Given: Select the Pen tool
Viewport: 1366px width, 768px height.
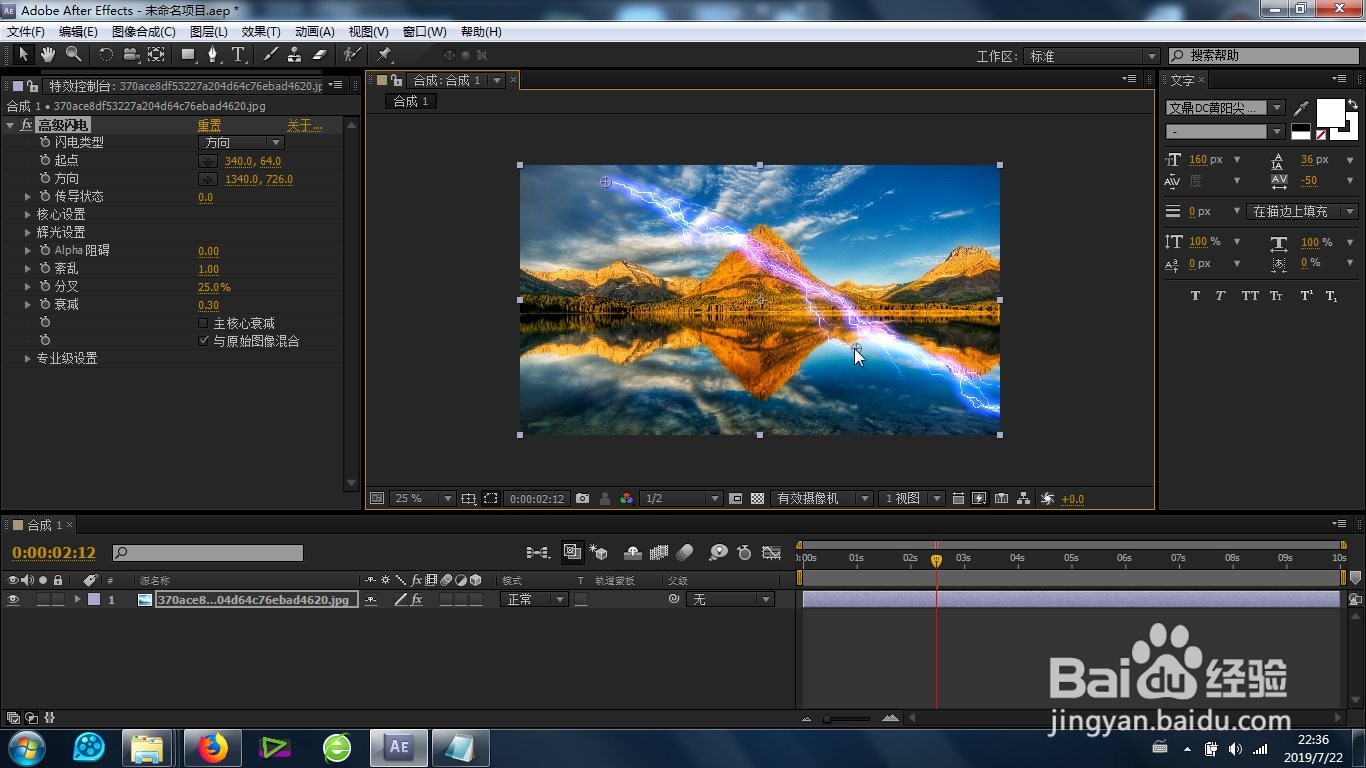Looking at the screenshot, I should point(213,54).
